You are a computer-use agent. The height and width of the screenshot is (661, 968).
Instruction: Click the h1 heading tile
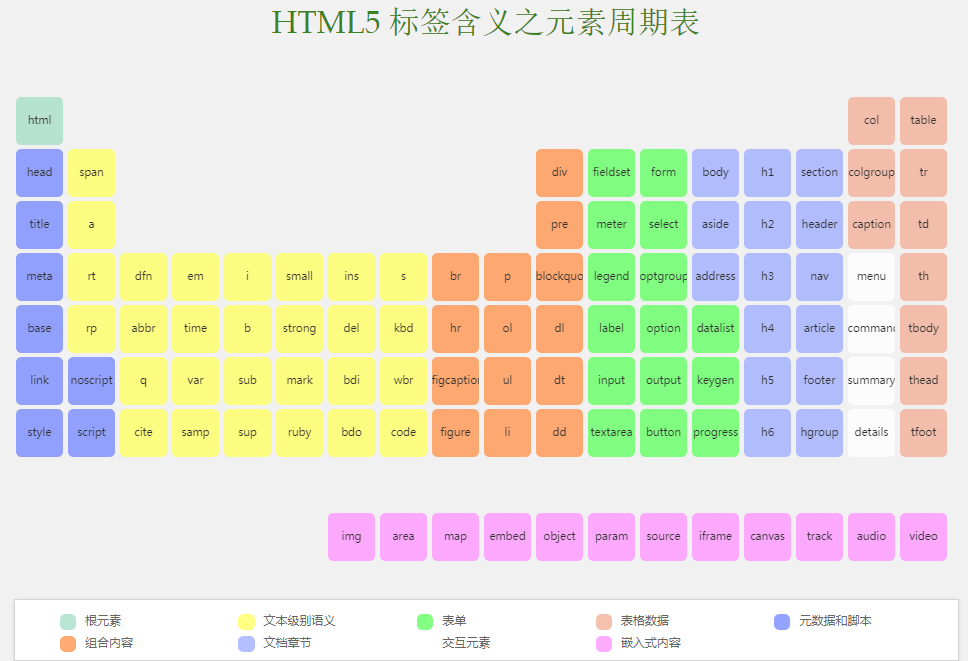[x=767, y=172]
